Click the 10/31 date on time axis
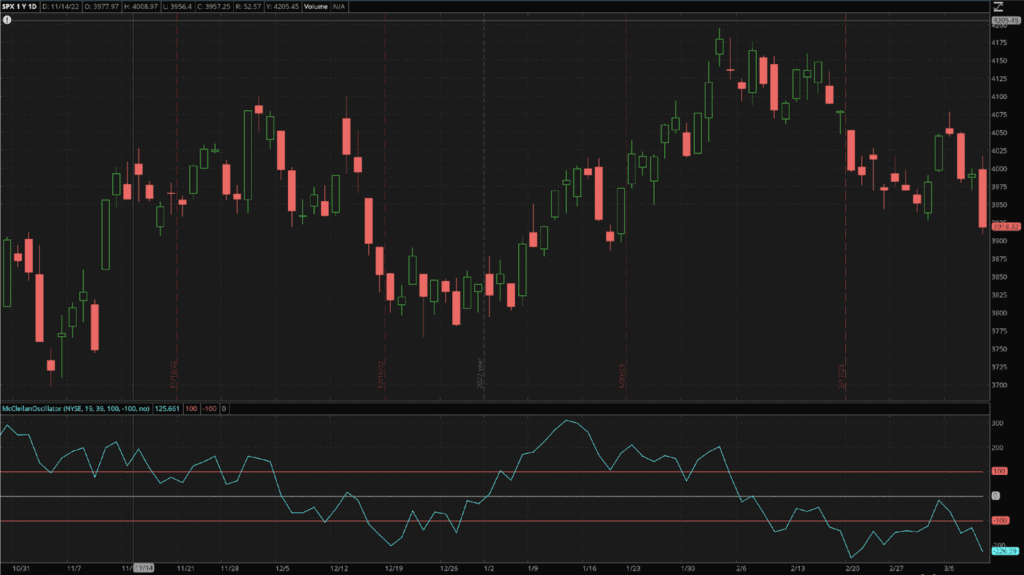Viewport: 1024px width, 575px height. [21, 568]
